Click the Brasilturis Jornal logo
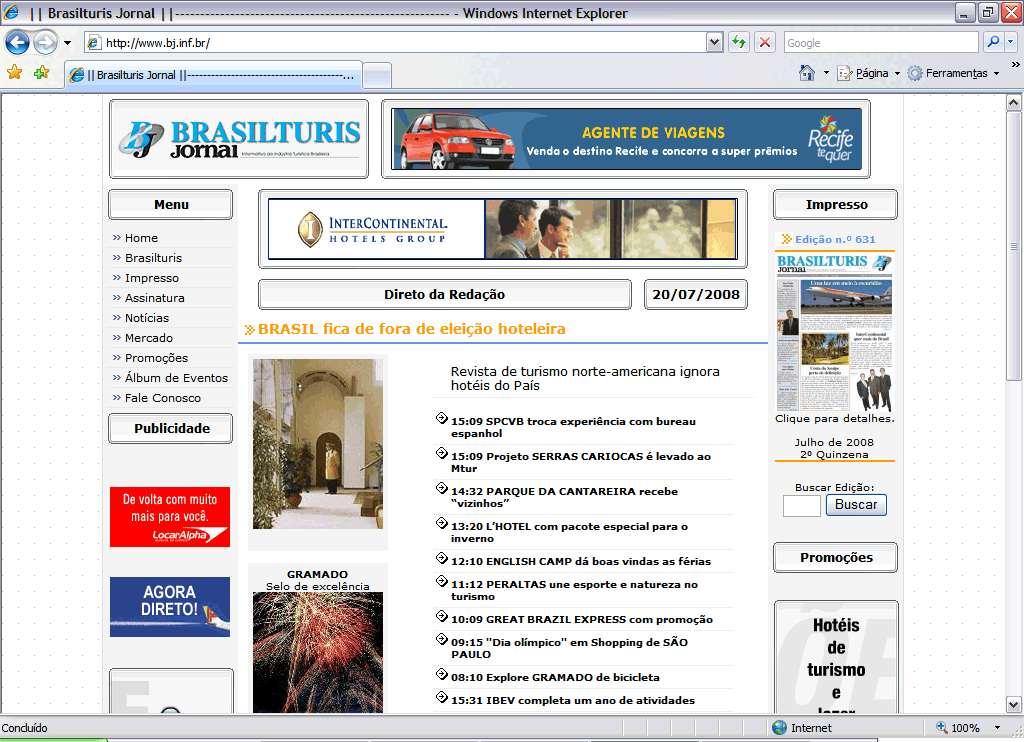Viewport: 1024px width, 742px height. click(239, 139)
